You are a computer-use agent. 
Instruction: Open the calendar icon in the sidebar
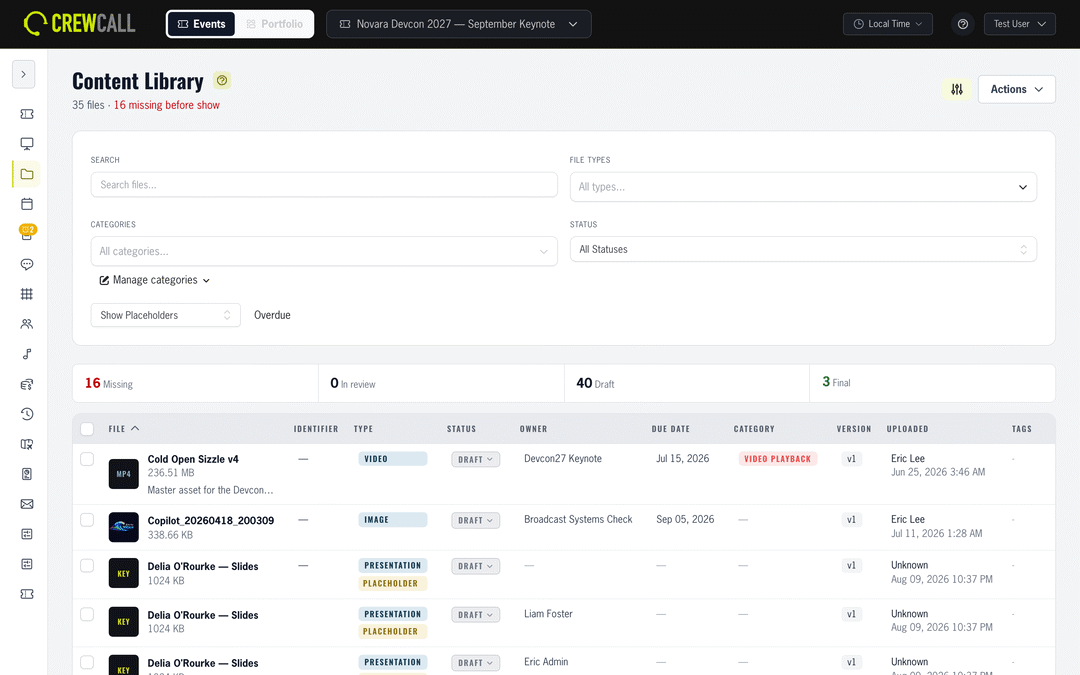(27, 204)
